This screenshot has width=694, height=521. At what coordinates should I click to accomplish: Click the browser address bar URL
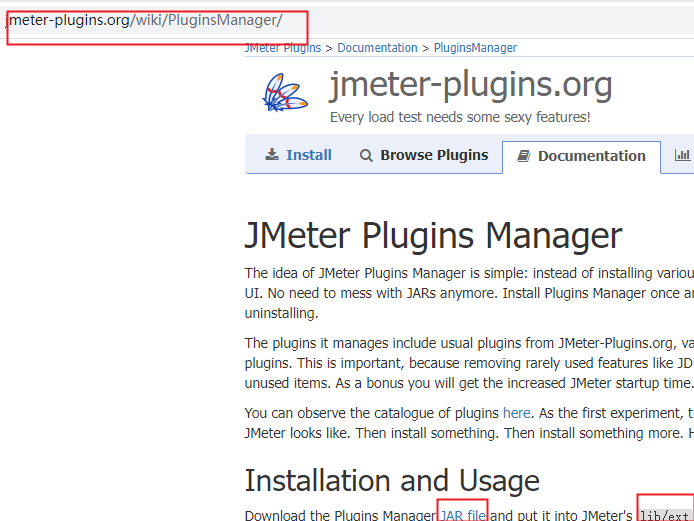coord(145,20)
